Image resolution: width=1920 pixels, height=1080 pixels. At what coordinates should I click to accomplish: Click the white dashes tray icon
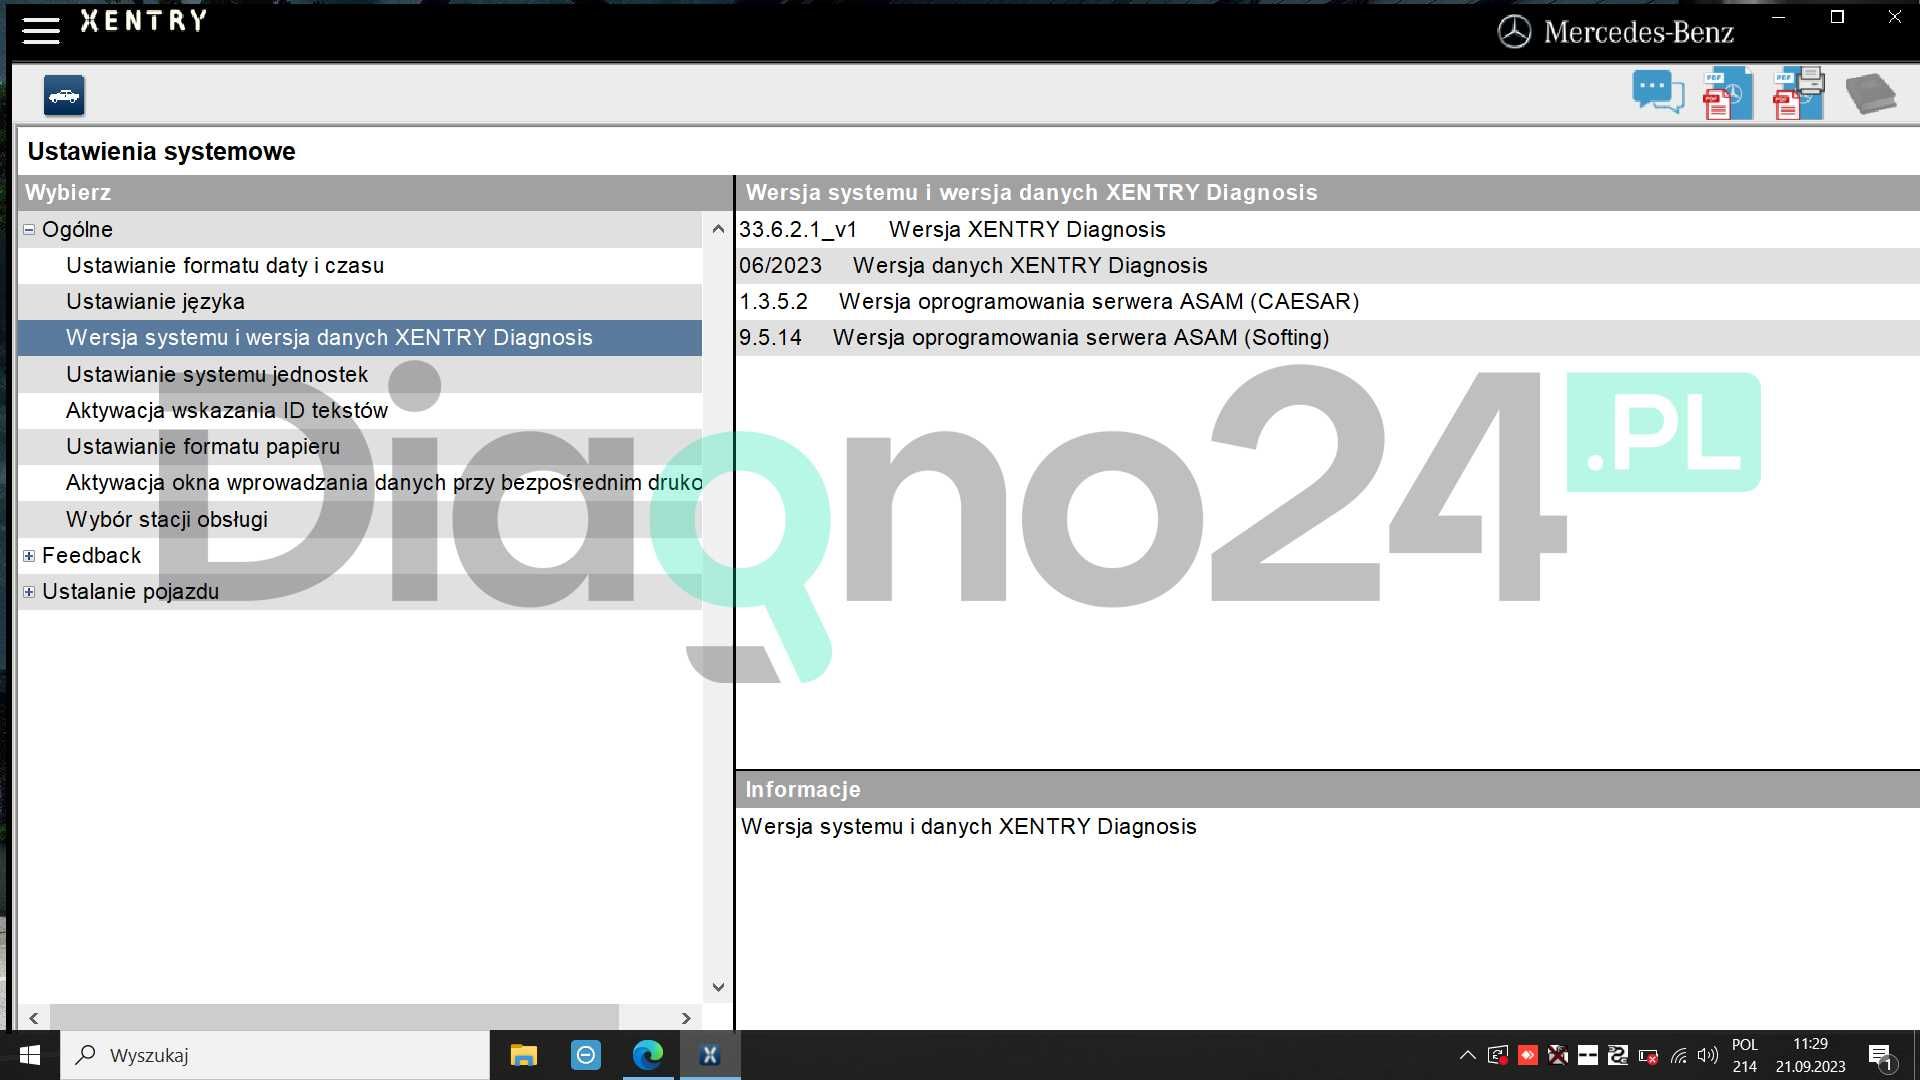tap(1587, 1055)
